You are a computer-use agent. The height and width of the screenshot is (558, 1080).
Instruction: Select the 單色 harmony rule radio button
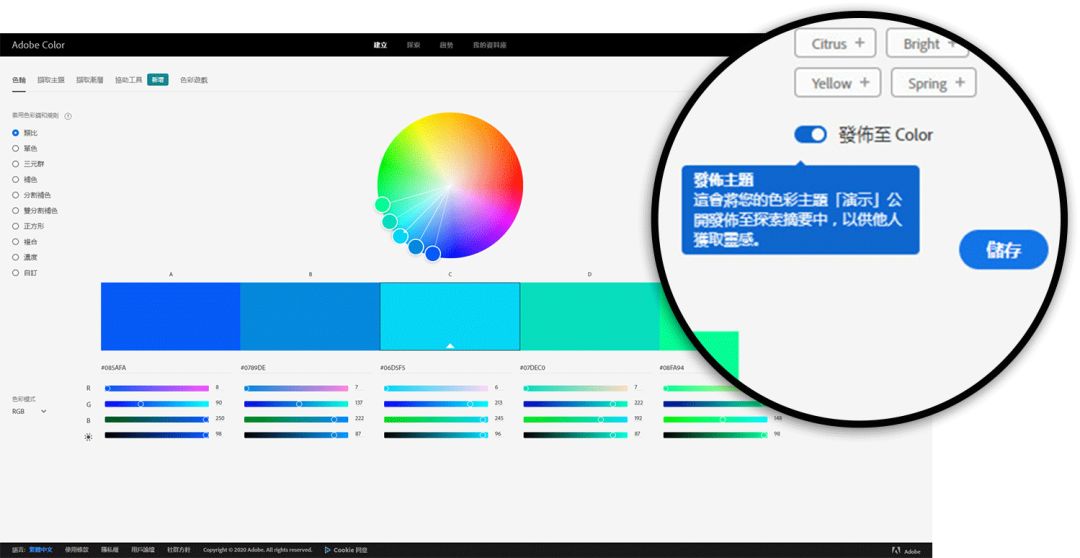click(16, 148)
